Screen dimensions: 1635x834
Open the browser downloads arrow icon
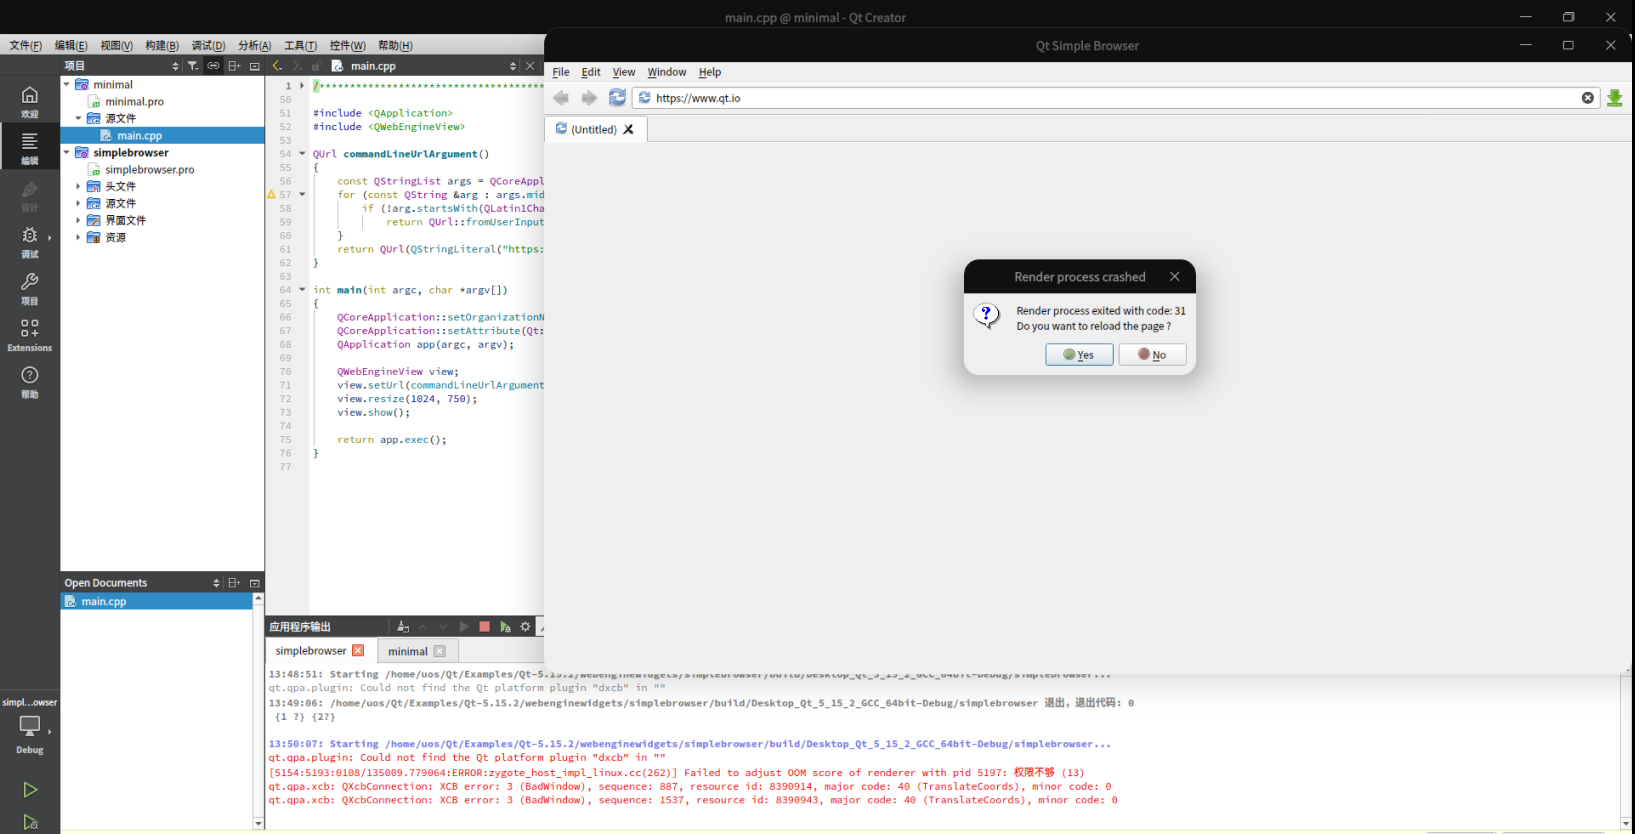point(1614,98)
